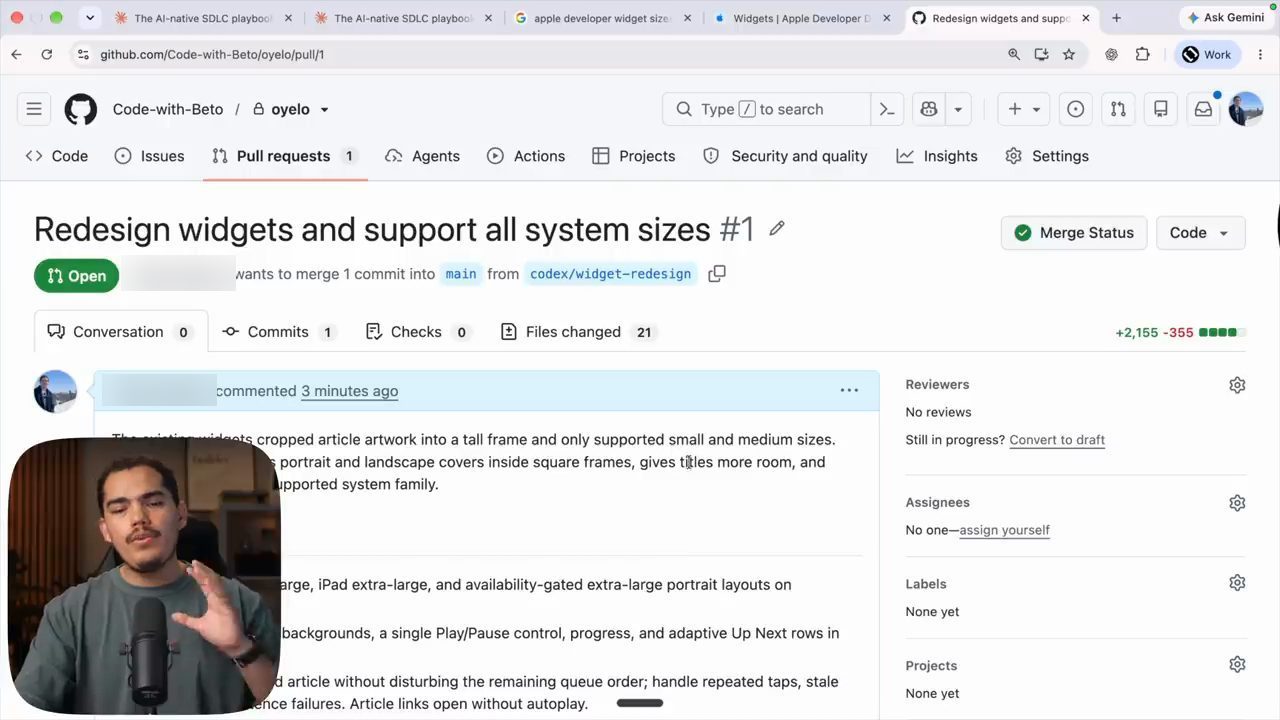Viewport: 1280px width, 720px height.
Task: Open Projects settings gear in sidebar
Action: coord(1237,665)
